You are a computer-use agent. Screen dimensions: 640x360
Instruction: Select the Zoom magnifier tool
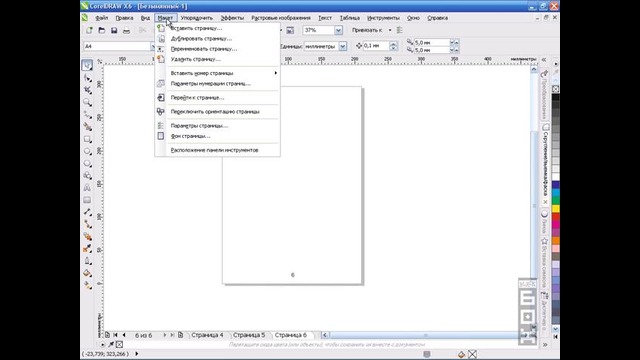click(x=87, y=102)
